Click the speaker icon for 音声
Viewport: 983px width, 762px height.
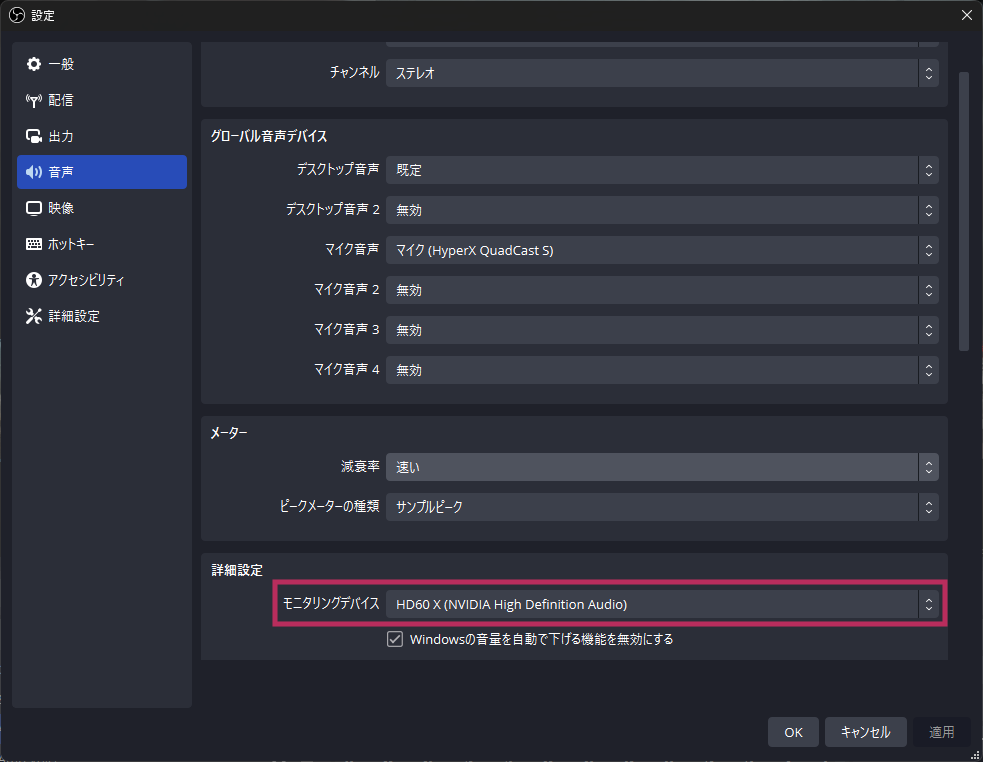pos(34,172)
